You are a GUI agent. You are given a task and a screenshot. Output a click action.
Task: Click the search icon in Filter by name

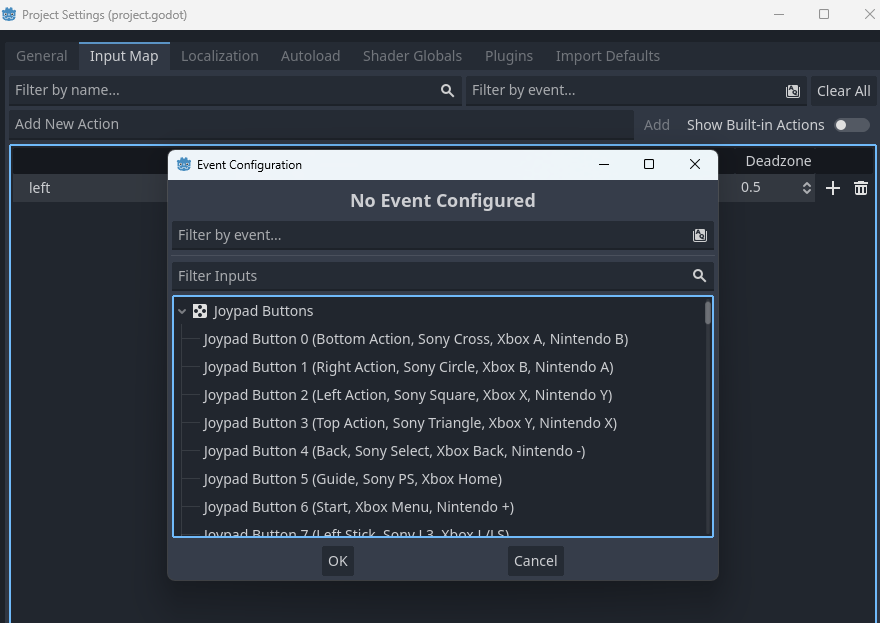point(447,90)
